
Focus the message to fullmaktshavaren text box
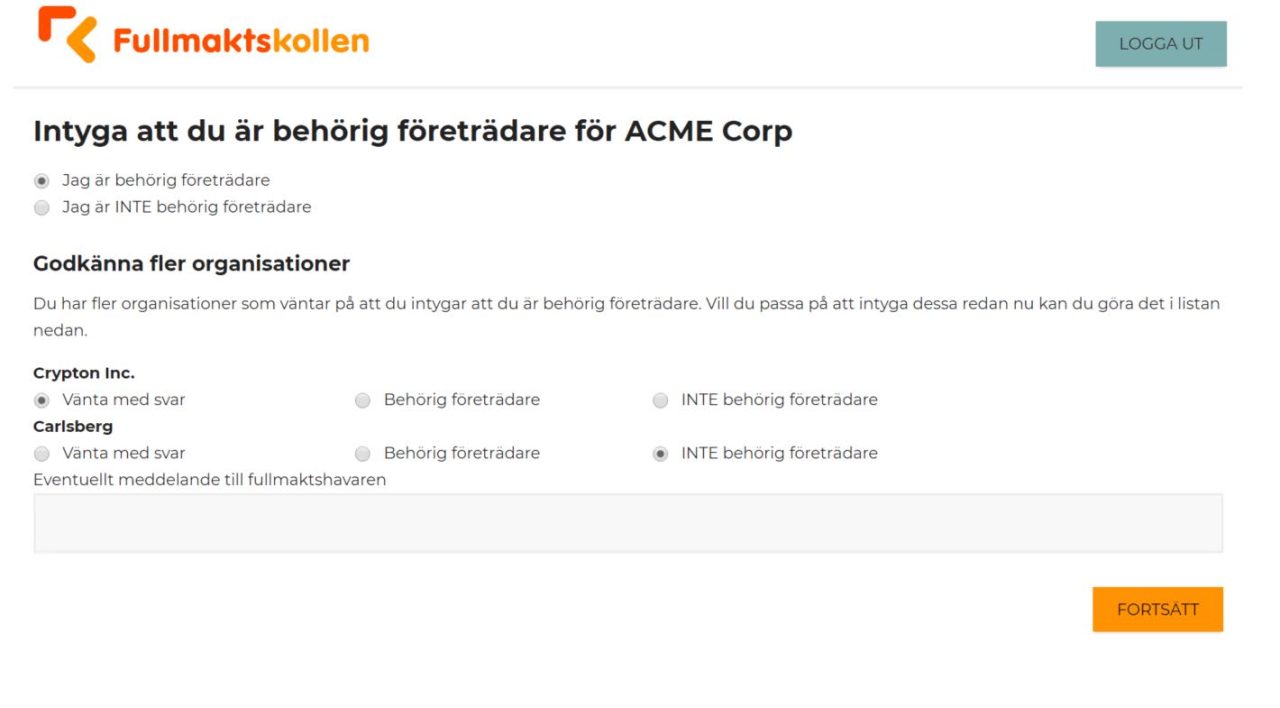tap(627, 523)
